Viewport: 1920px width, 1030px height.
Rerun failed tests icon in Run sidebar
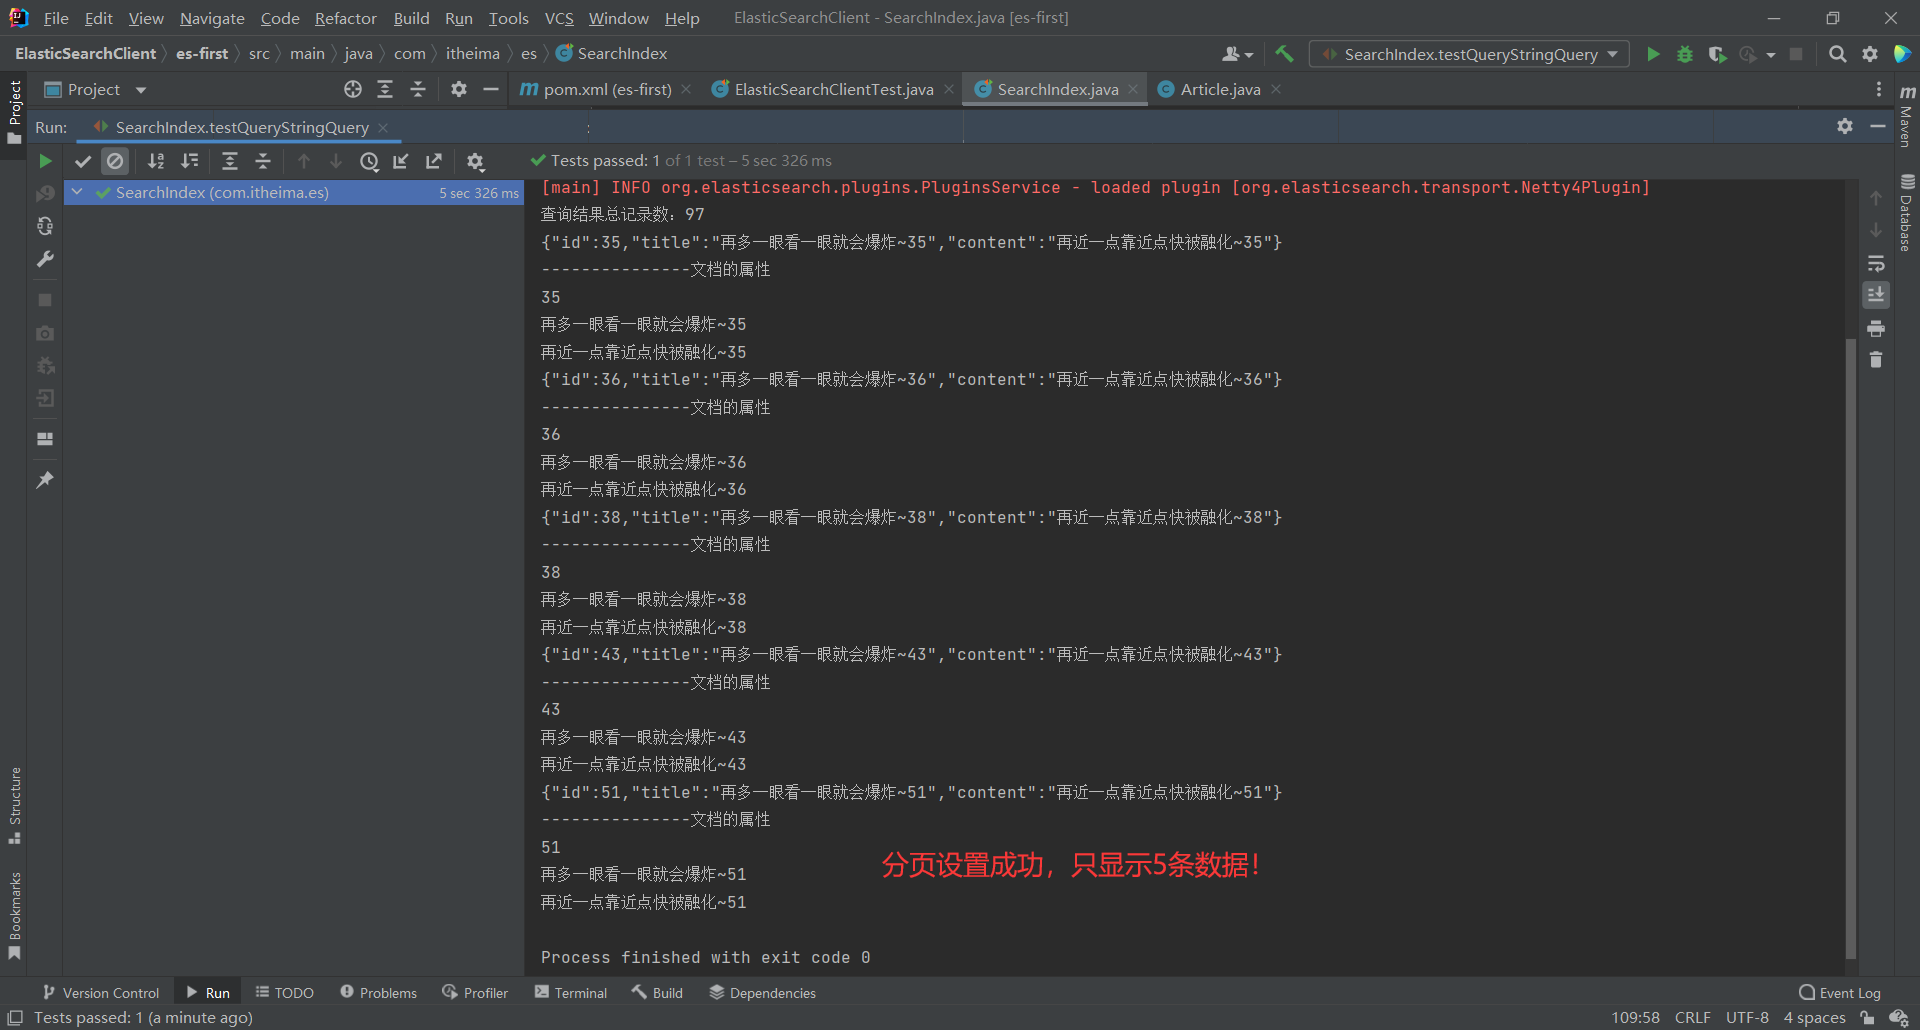click(45, 194)
